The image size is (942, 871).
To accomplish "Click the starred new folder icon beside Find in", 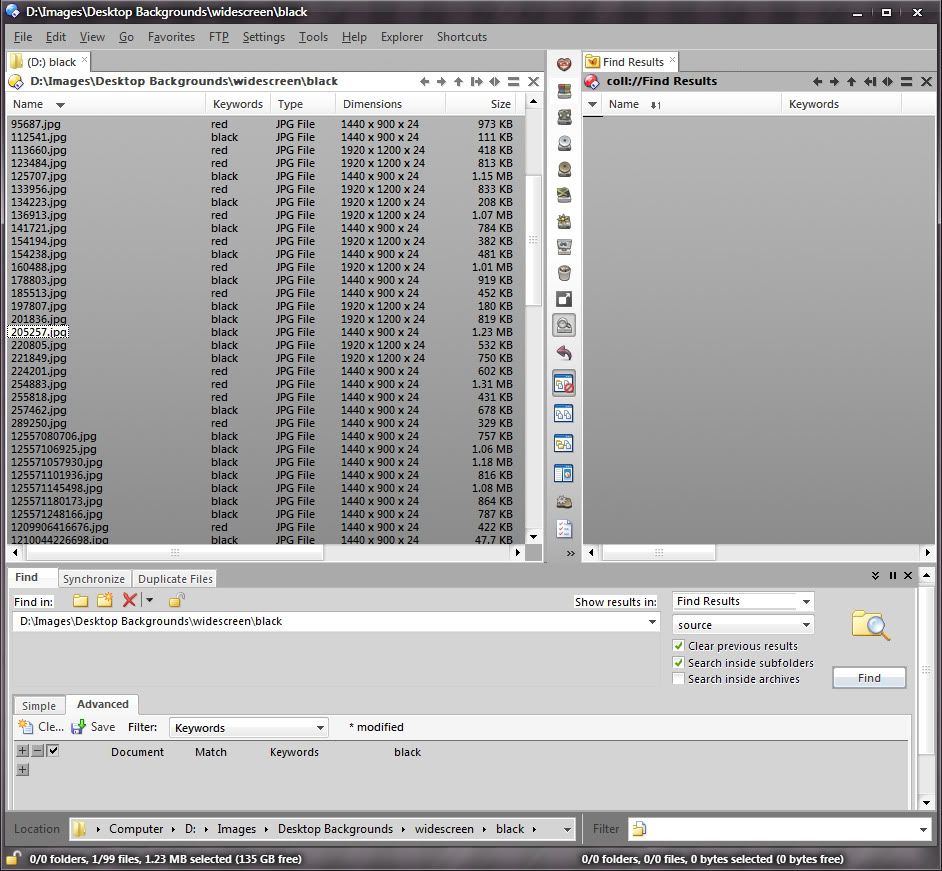I will (x=105, y=600).
